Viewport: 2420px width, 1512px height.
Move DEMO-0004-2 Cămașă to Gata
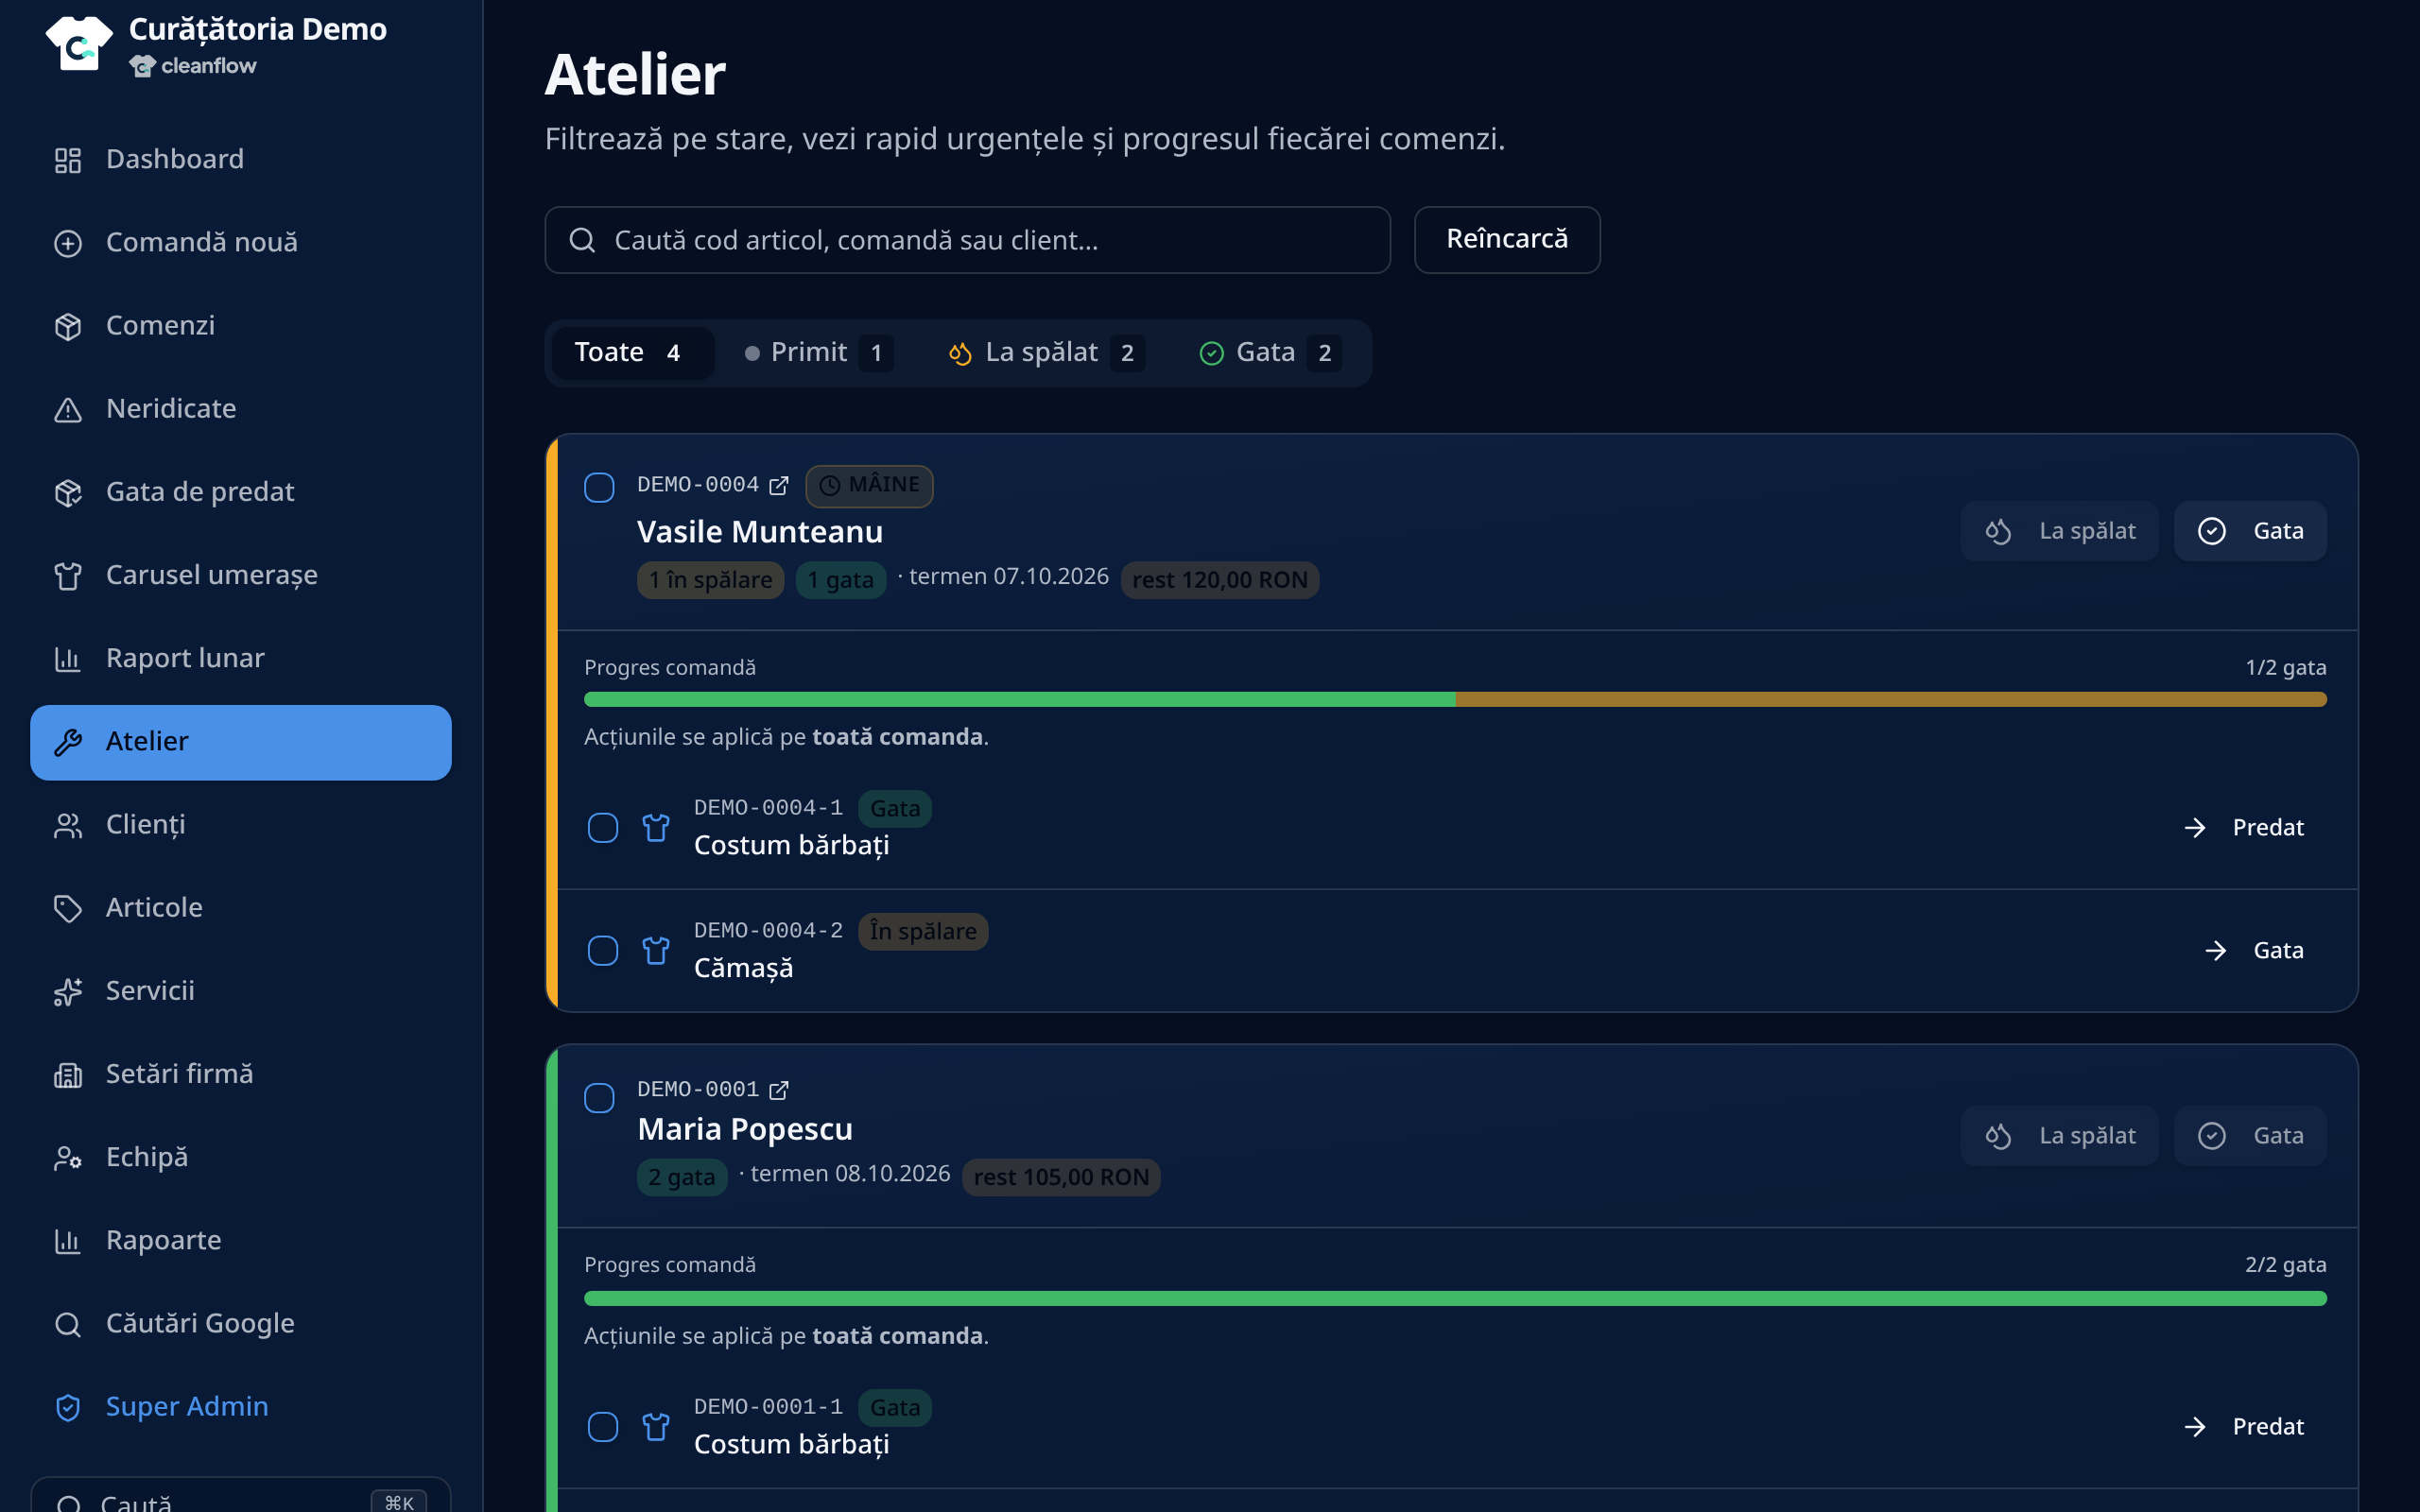tap(2253, 950)
